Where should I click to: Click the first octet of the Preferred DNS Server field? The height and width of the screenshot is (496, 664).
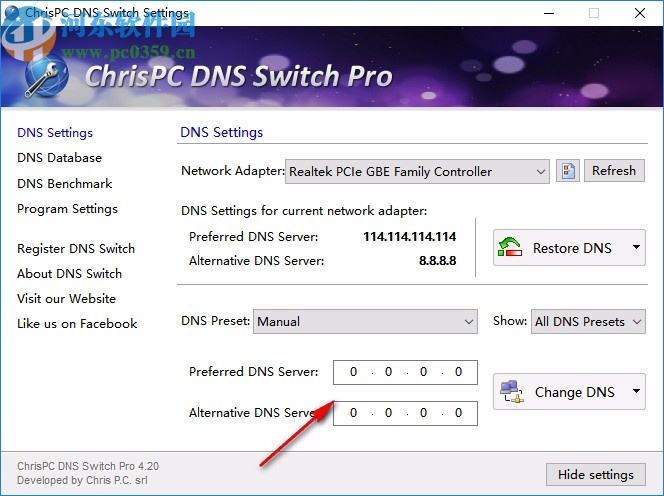click(x=353, y=372)
